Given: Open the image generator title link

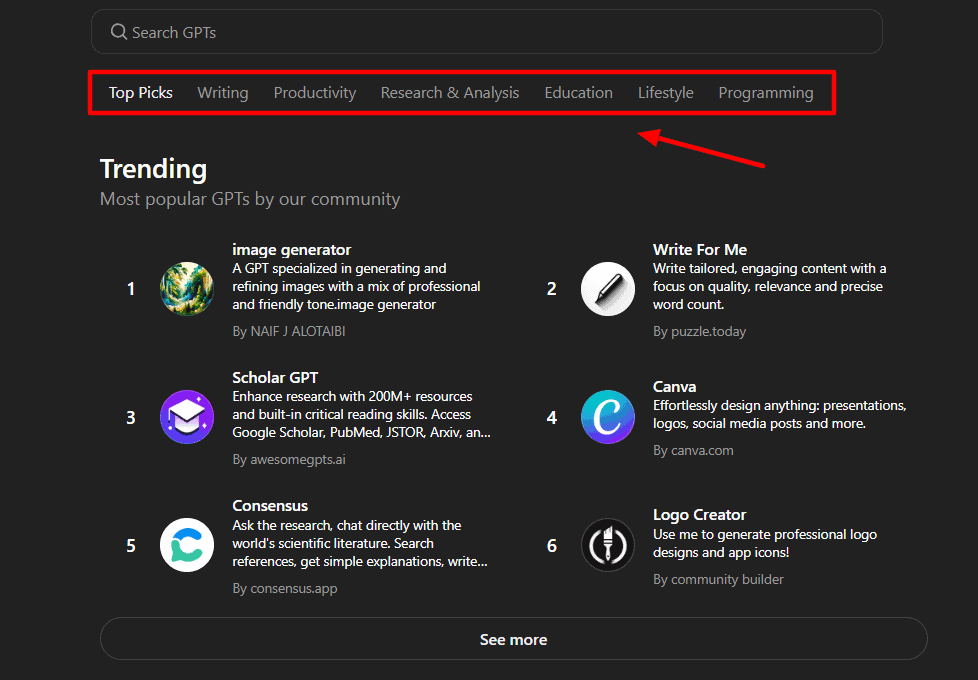Looking at the screenshot, I should [x=291, y=250].
